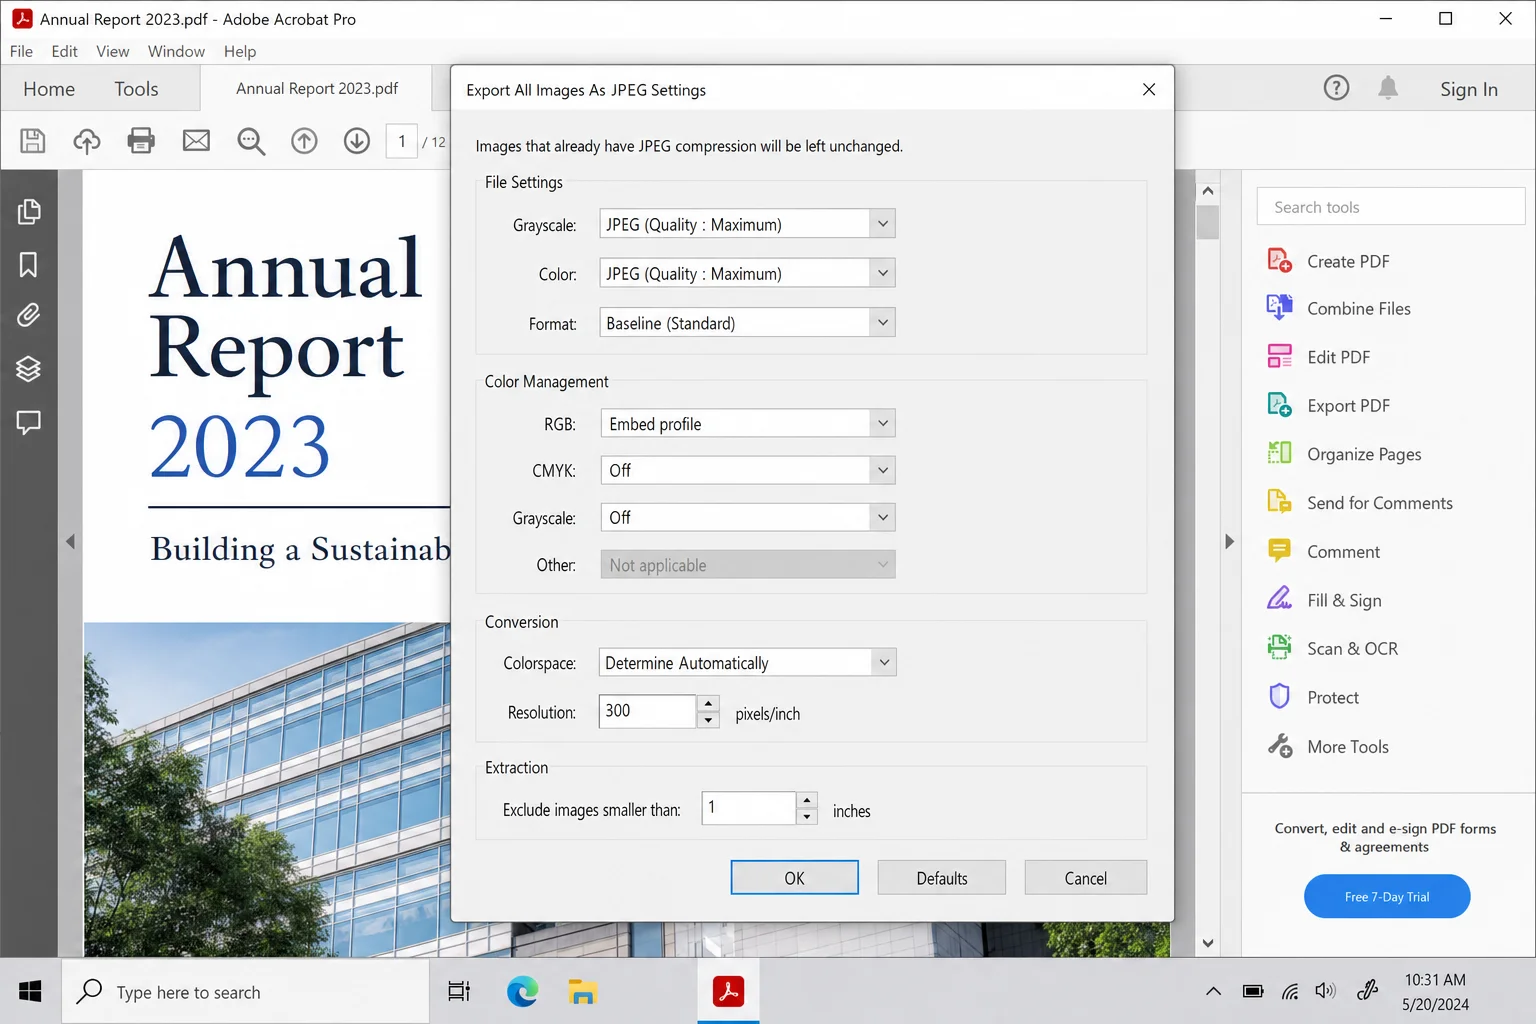The height and width of the screenshot is (1024, 1536).
Task: Open the Windows Start menu
Action: pyautogui.click(x=30, y=991)
